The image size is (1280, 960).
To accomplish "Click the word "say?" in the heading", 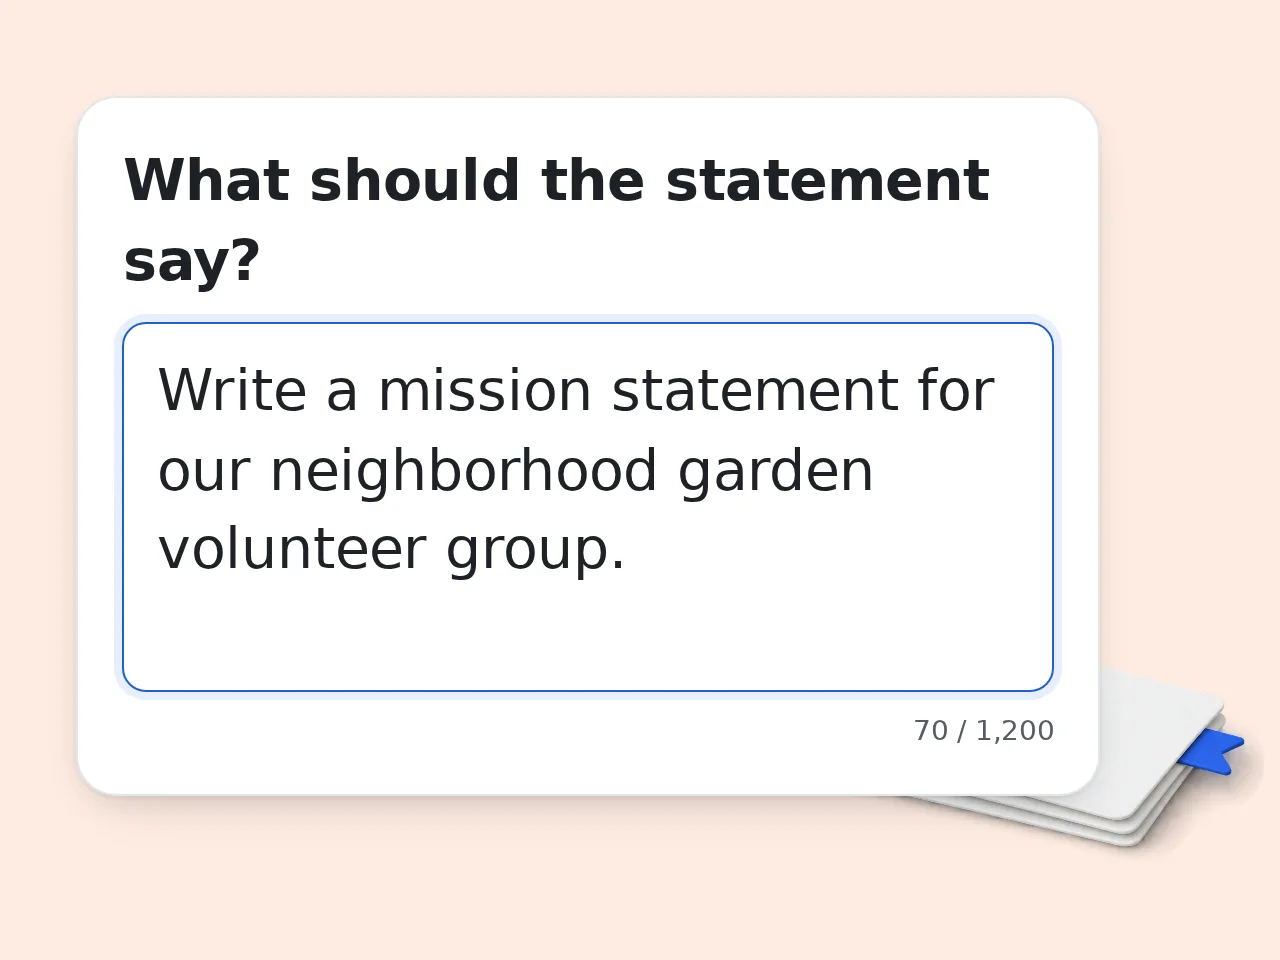I will point(192,261).
